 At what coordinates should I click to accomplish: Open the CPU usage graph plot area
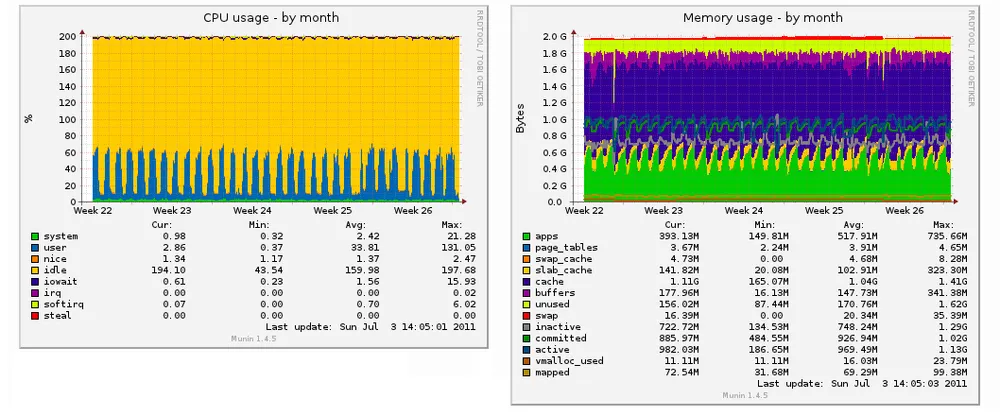click(x=275, y=120)
